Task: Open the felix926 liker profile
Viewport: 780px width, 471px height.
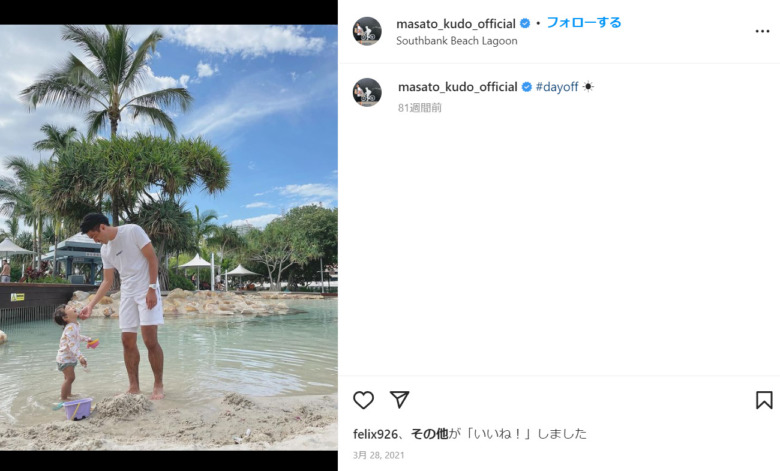Action: (x=376, y=434)
